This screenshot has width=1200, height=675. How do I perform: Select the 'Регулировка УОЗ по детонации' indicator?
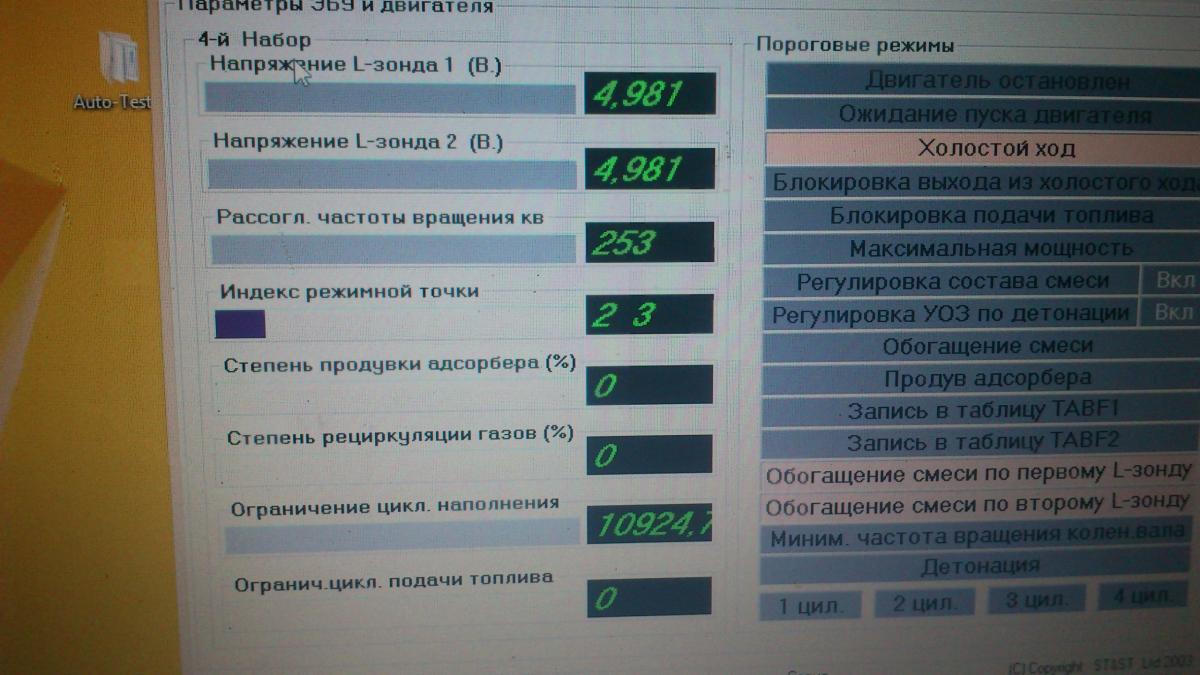pyautogui.click(x=952, y=314)
